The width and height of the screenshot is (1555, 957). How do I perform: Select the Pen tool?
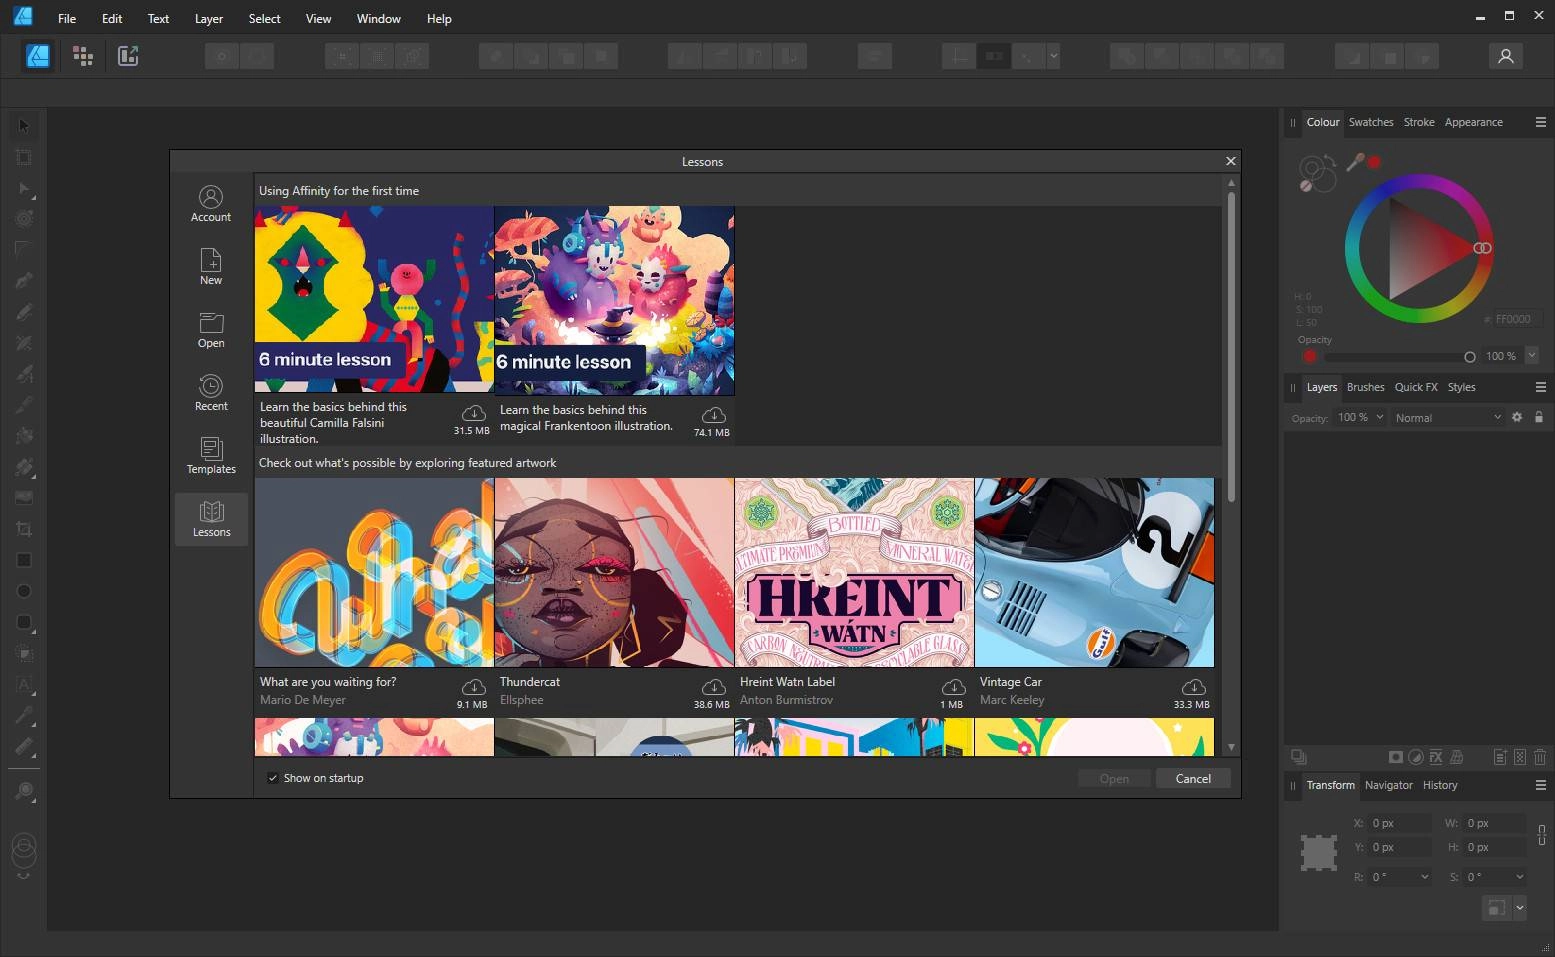pyautogui.click(x=24, y=281)
